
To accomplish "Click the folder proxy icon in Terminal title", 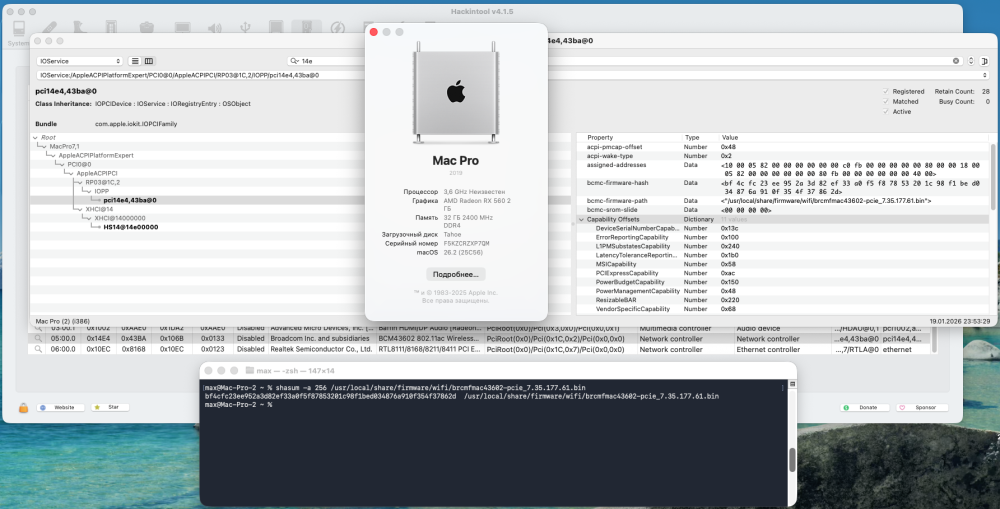I will [249, 371].
